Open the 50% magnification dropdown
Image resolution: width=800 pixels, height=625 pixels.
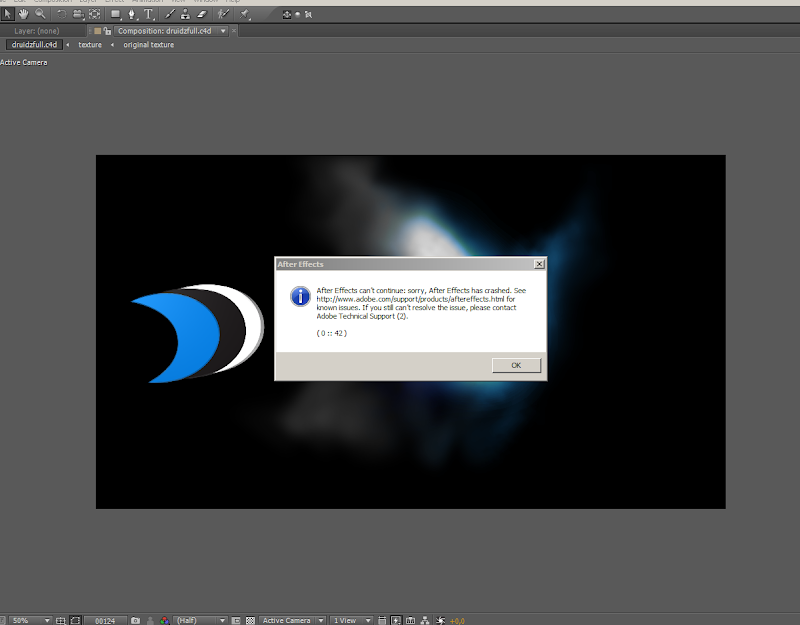pyautogui.click(x=31, y=620)
